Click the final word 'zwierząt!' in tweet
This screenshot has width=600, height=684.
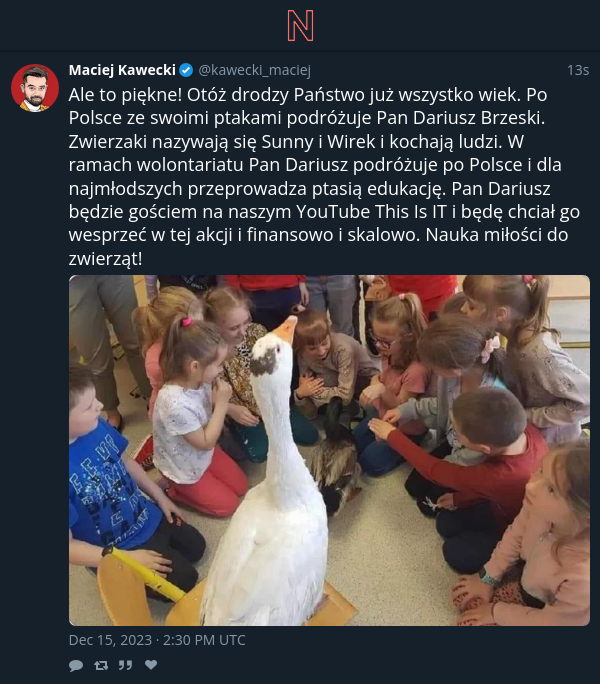click(x=105, y=259)
